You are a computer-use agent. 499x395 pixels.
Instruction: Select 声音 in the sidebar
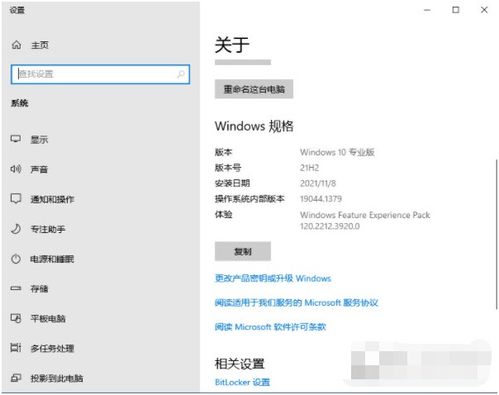coord(39,169)
